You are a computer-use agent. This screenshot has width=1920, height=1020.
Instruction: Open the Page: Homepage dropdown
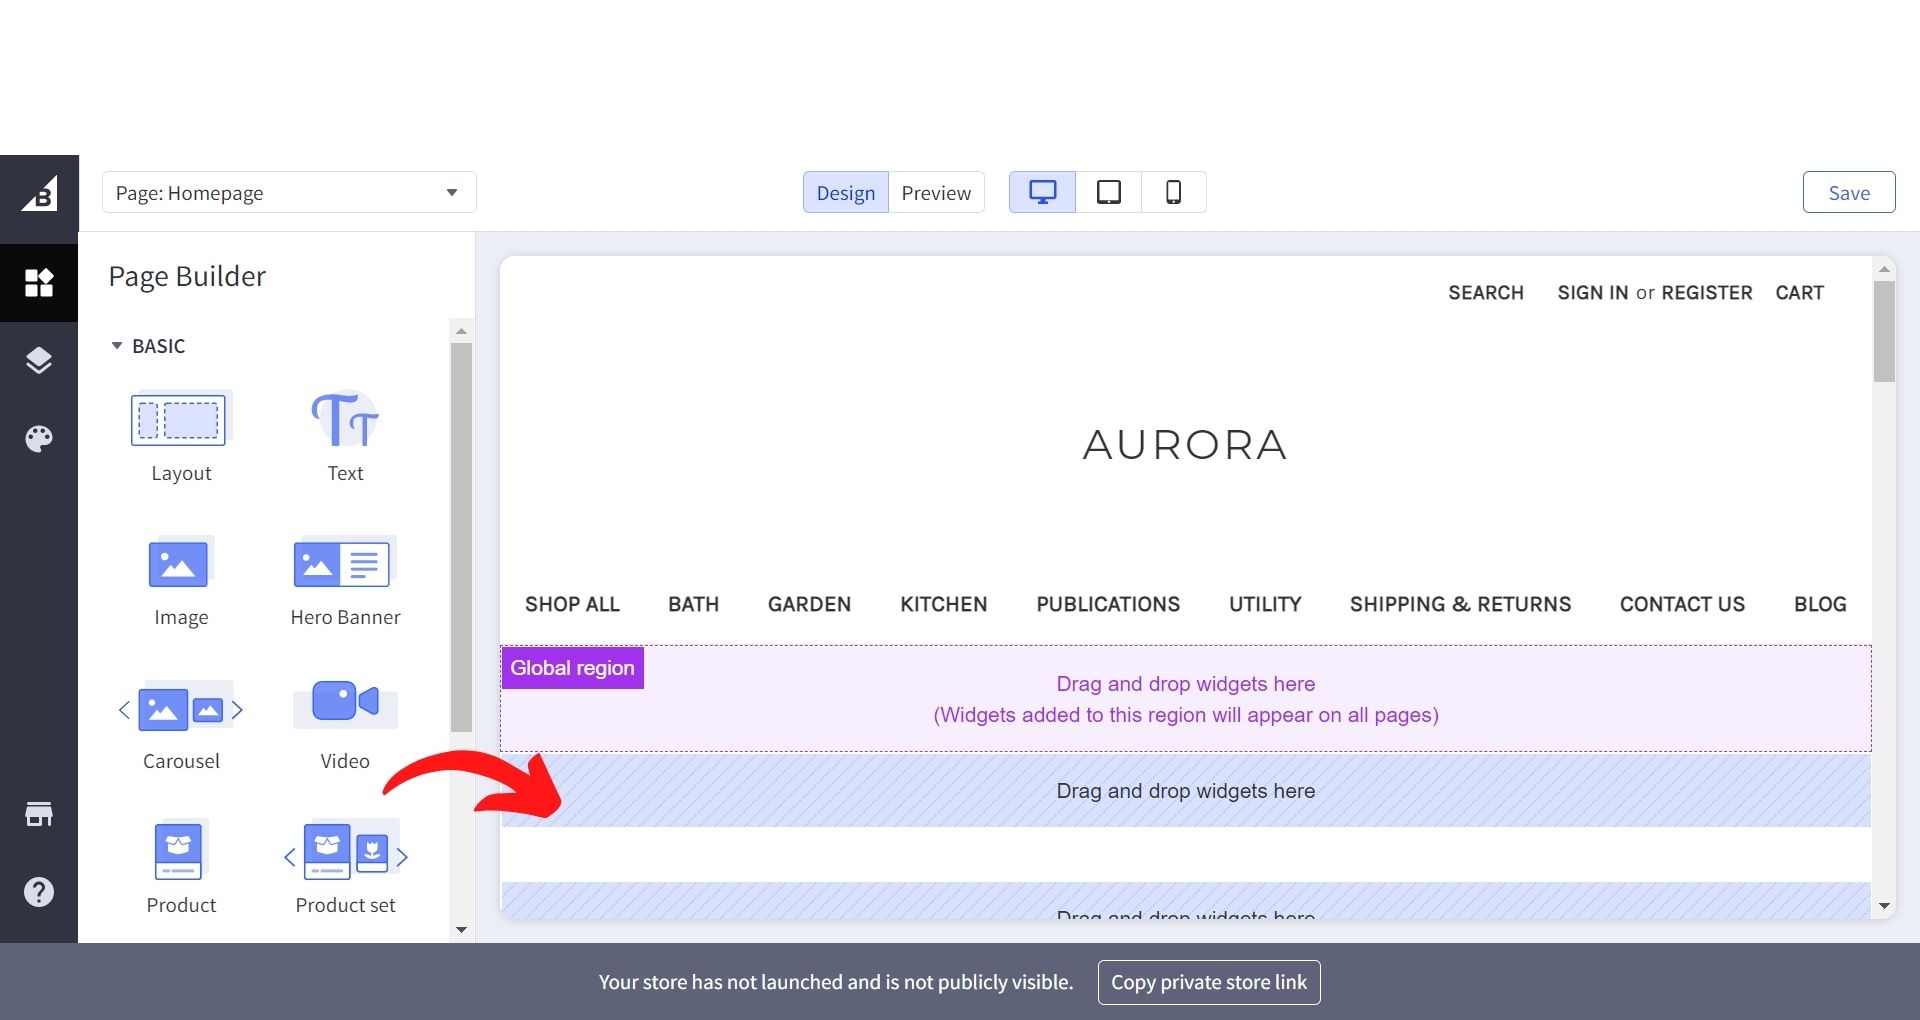[289, 193]
